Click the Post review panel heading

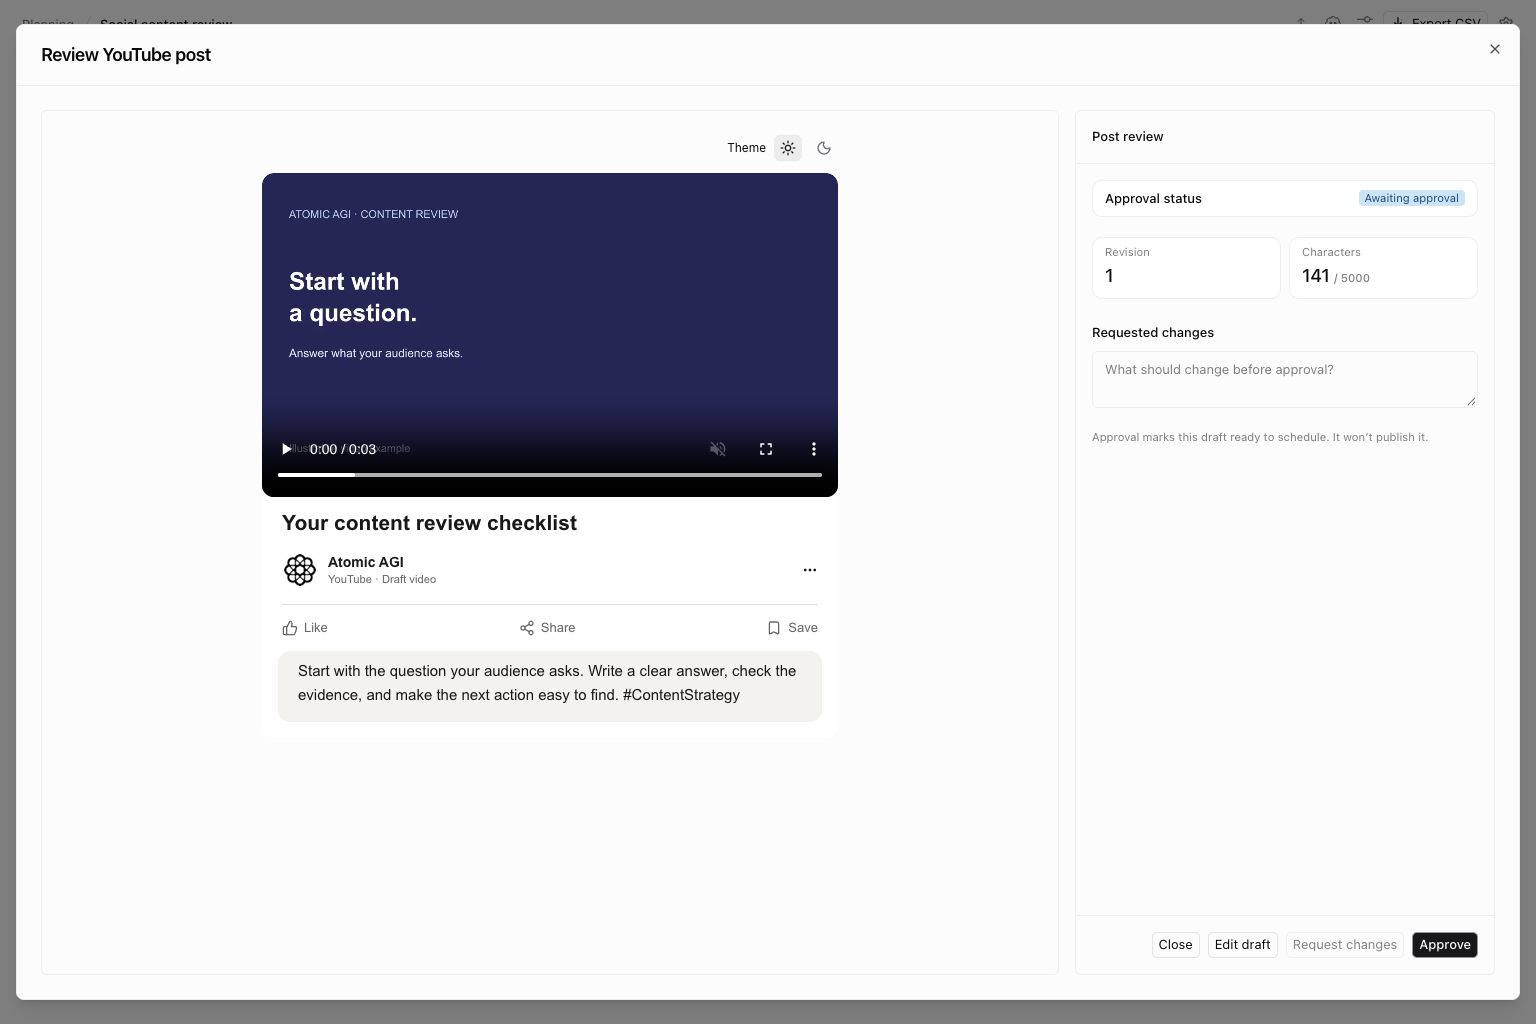click(x=1128, y=137)
